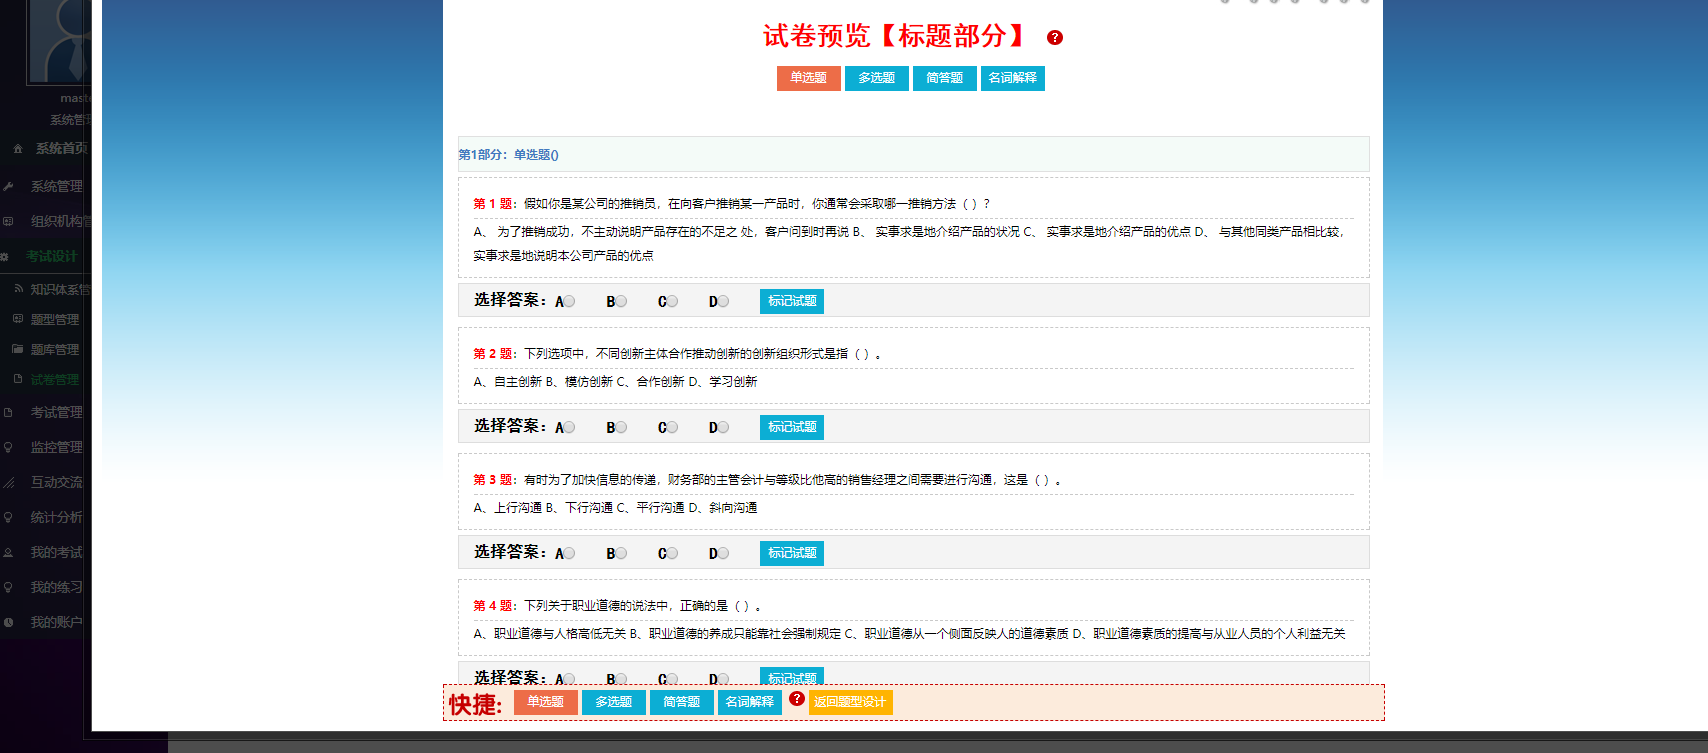Click the home icon for 系统首页
Viewport: 1708px width, 753px height.
(18, 149)
